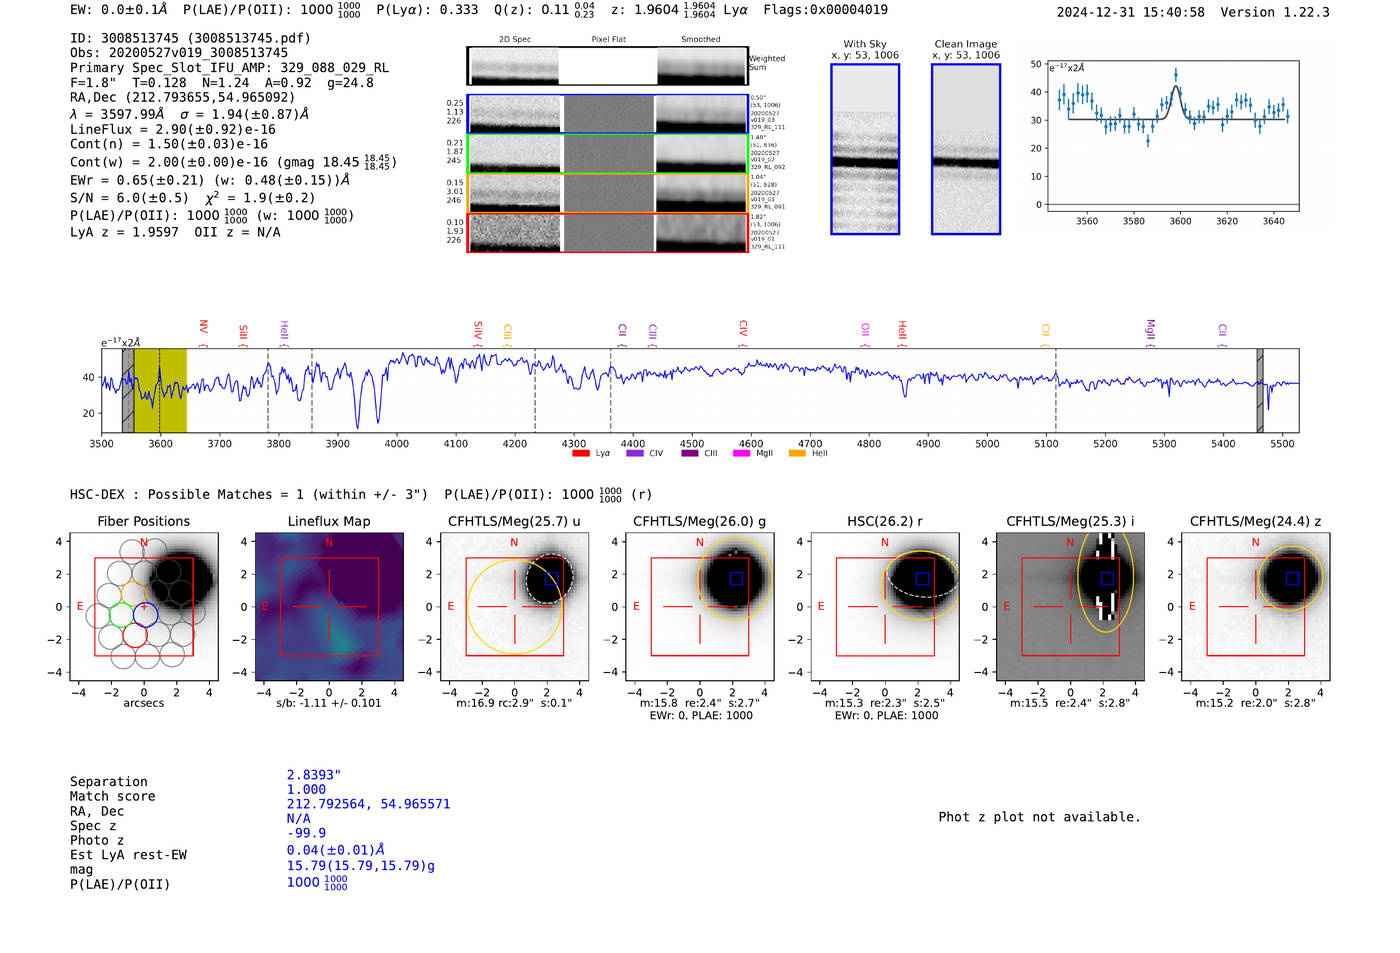Image resolution: width=1400 pixels, height=953 pixels.
Task: Click the Cont(n) = 1.50(±0.03)e-16 line
Action: tap(169, 144)
